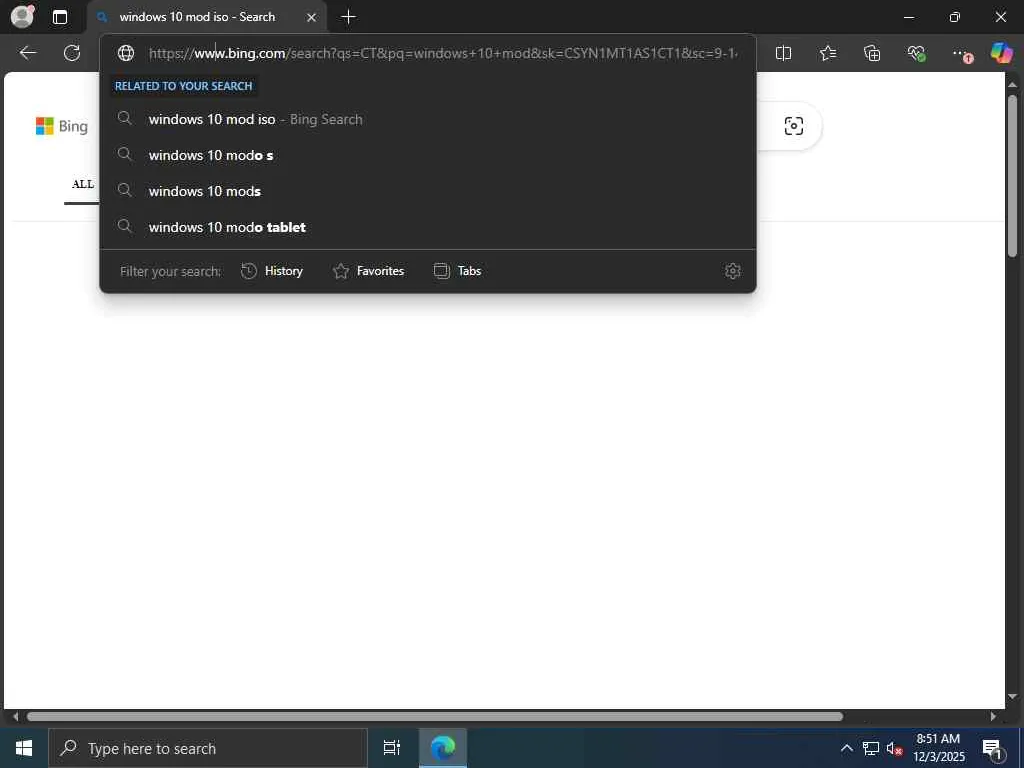This screenshot has height=768, width=1024.
Task: Open the tab actions menu icon
Action: point(59,17)
